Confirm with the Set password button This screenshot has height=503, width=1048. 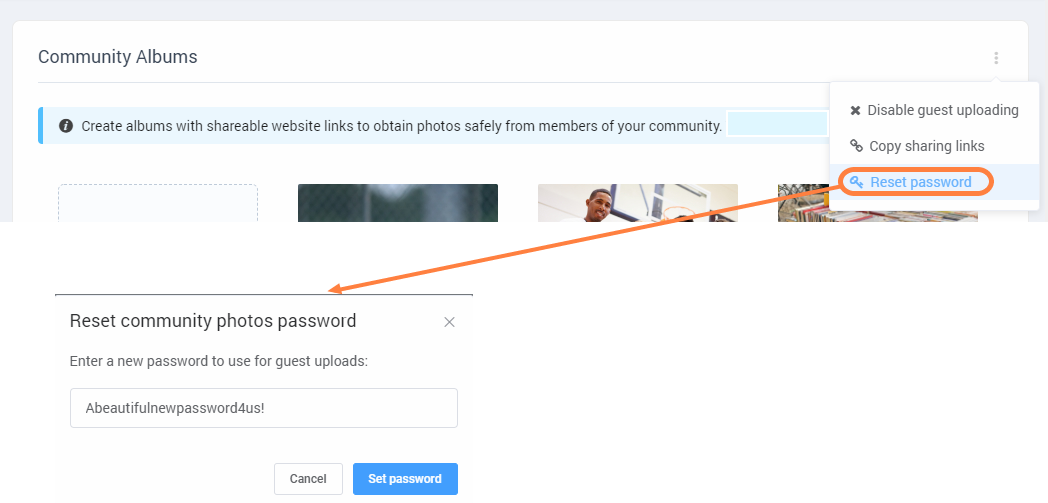(405, 479)
